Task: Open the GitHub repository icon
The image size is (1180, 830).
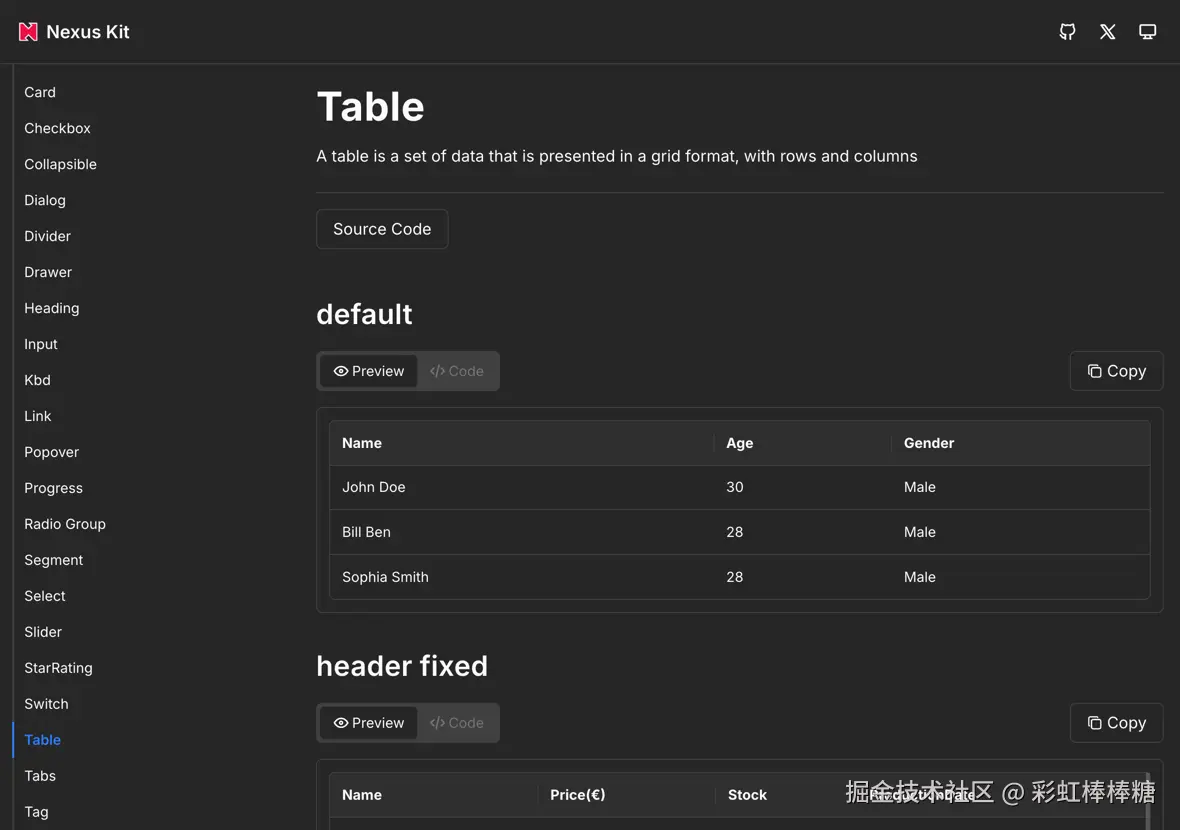Action: (1067, 32)
